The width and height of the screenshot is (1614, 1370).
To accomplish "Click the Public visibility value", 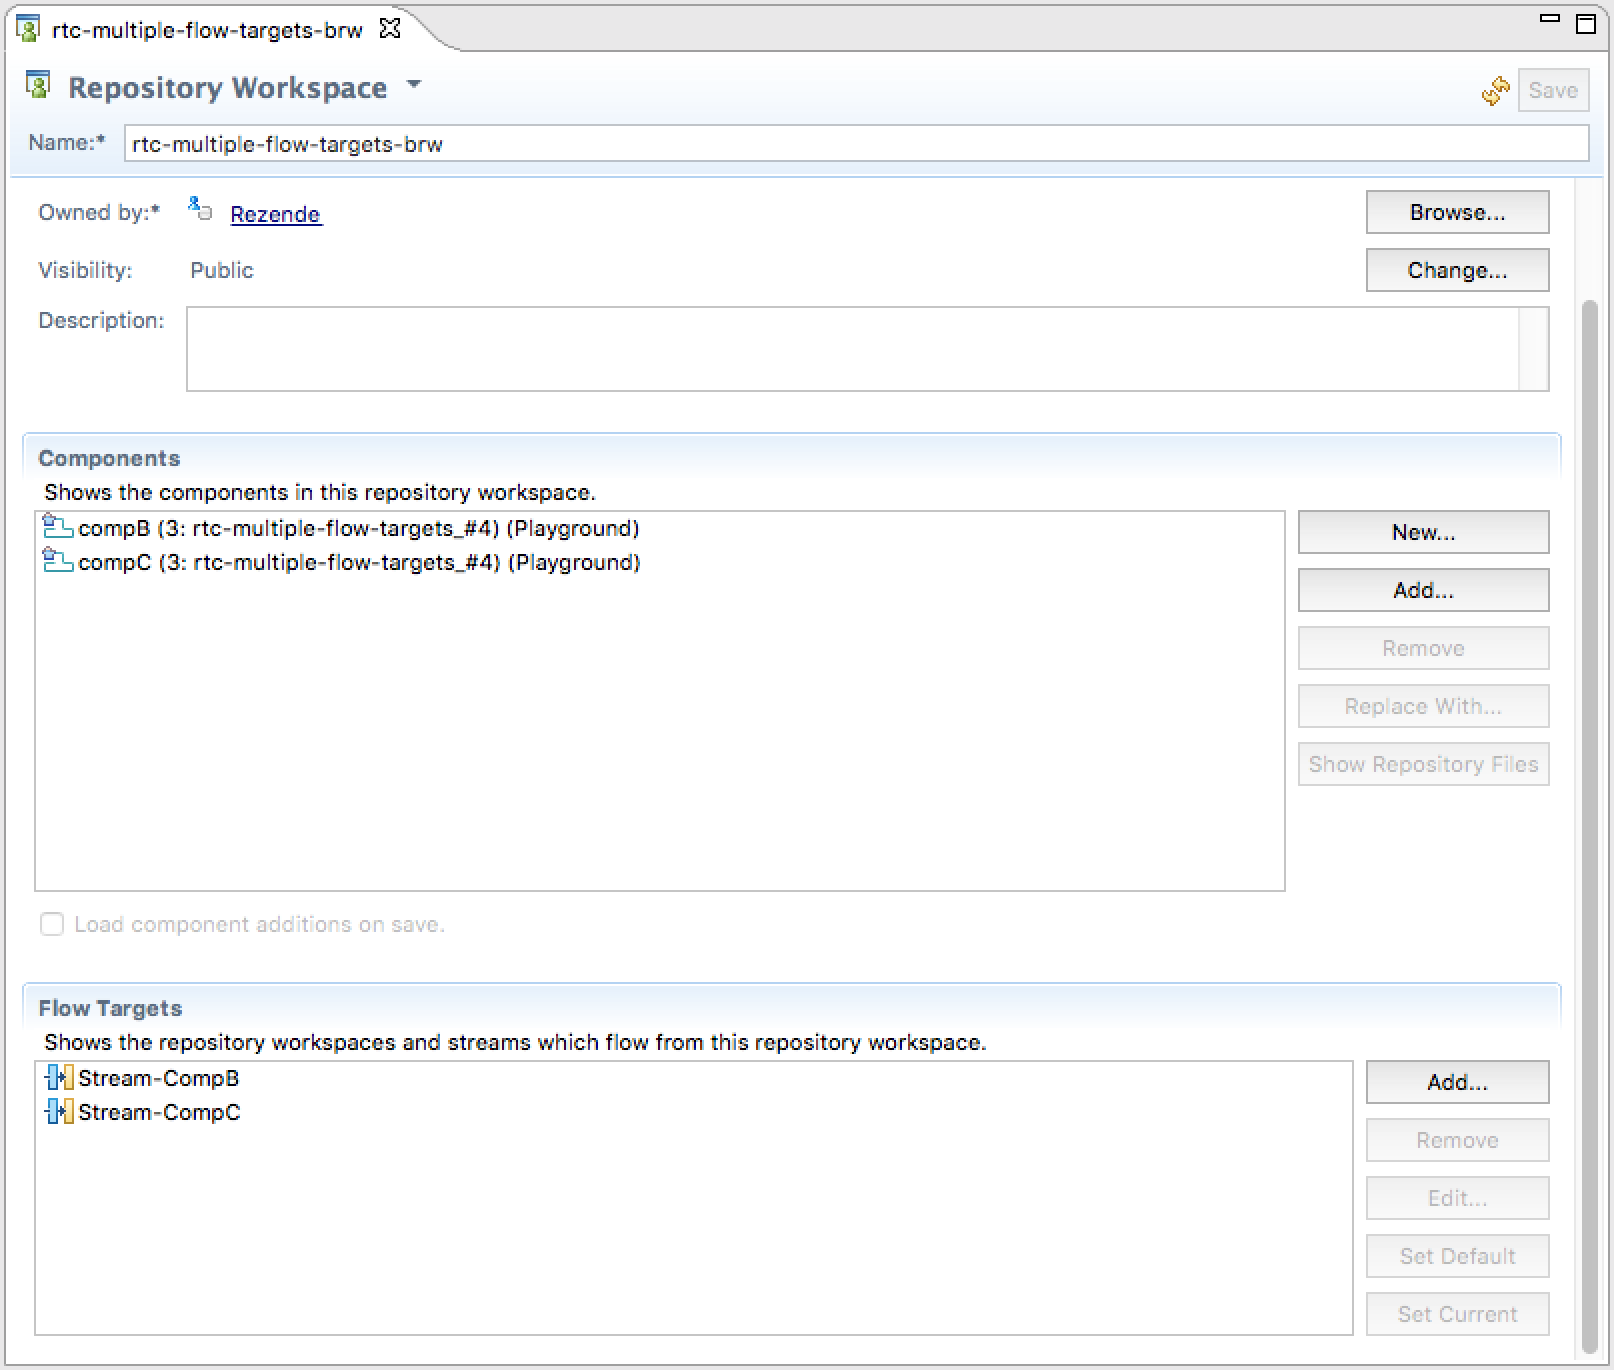I will (222, 270).
